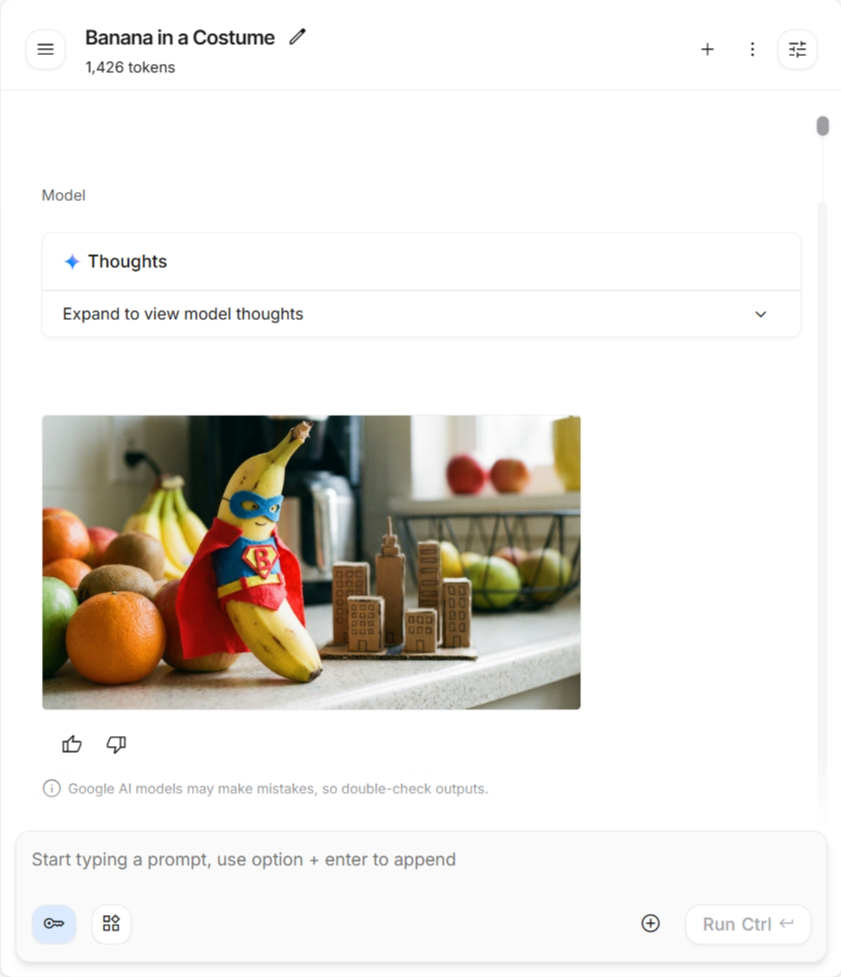Expand the model thoughts chevron
841x977 pixels.
coord(761,314)
